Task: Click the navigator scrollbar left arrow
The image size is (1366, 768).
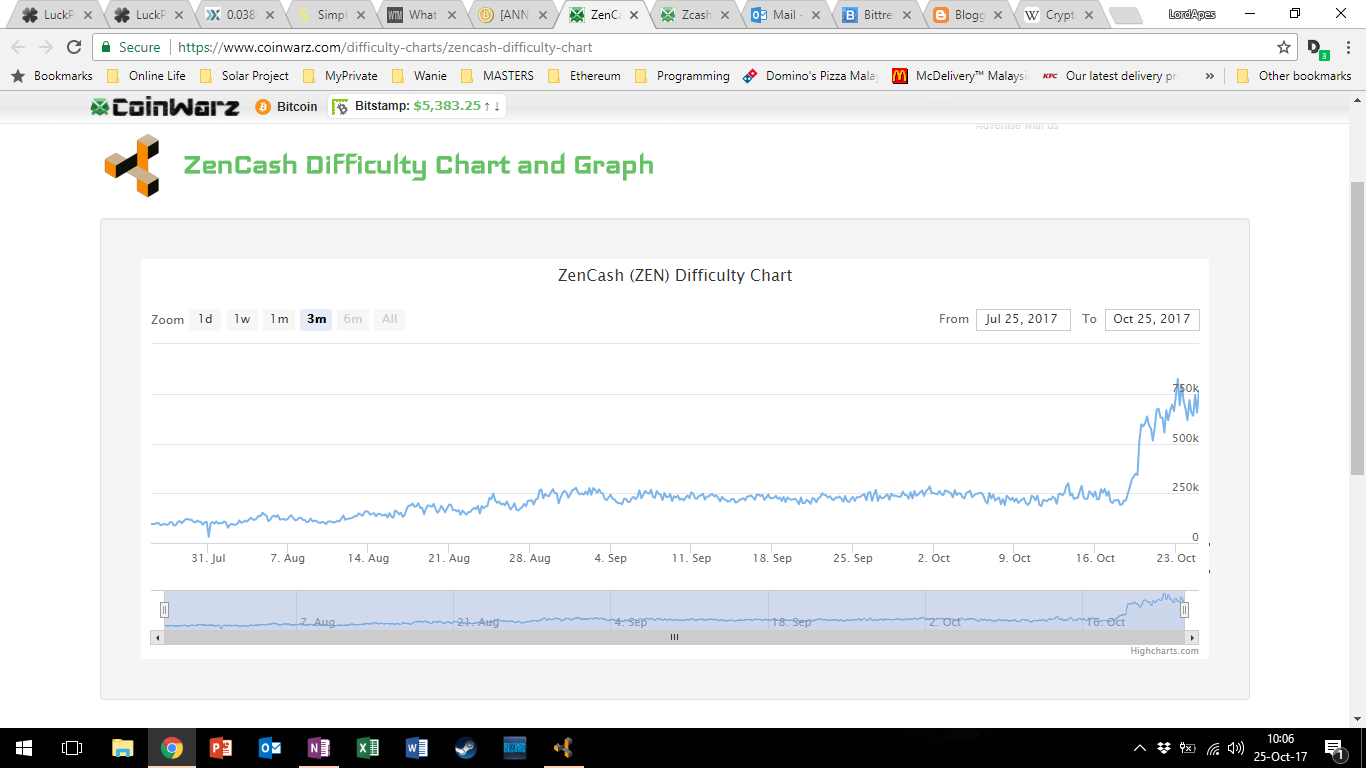Action: (x=157, y=637)
